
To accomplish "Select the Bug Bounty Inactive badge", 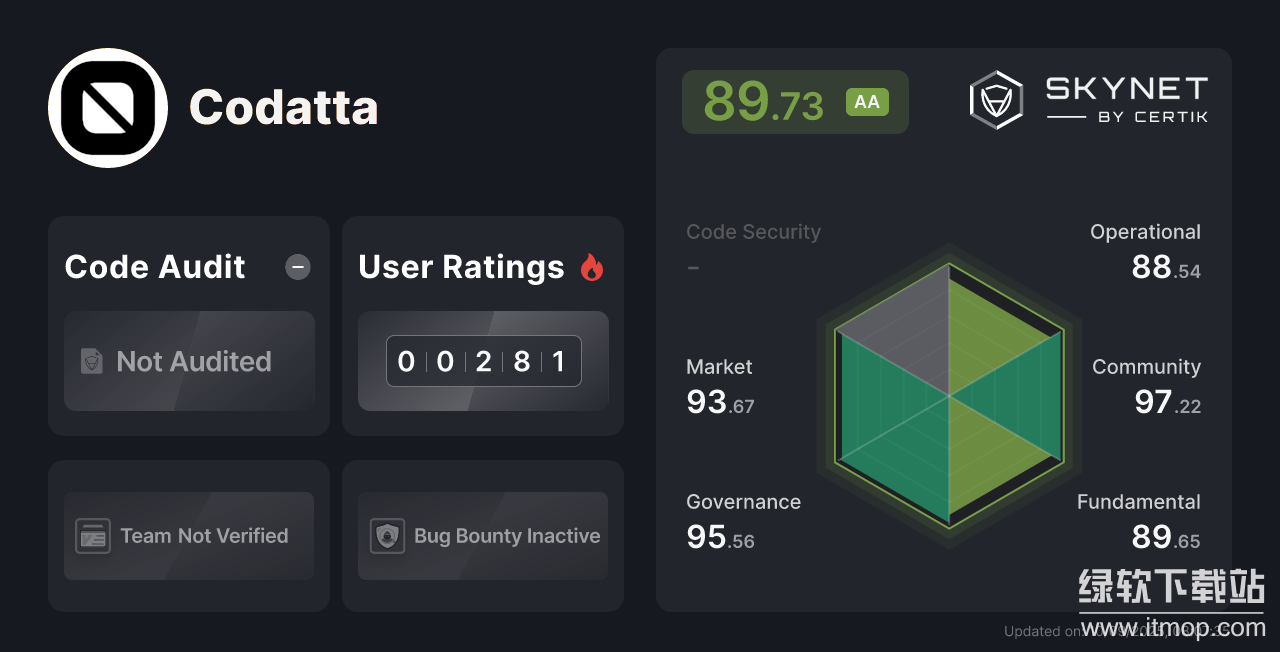I will click(483, 536).
